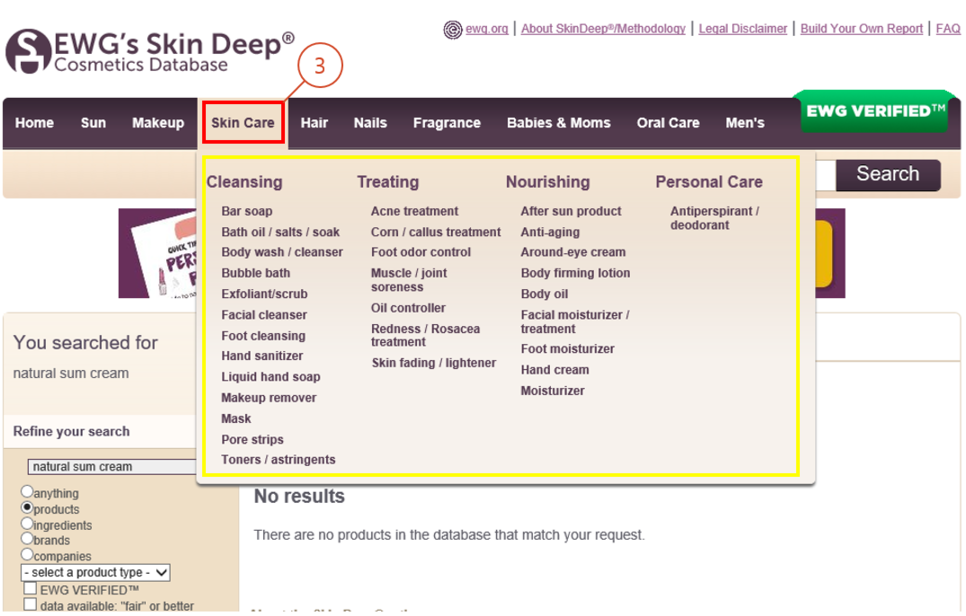Select the 'ingredients' radio button
This screenshot has width=966, height=616.
pos(26,524)
